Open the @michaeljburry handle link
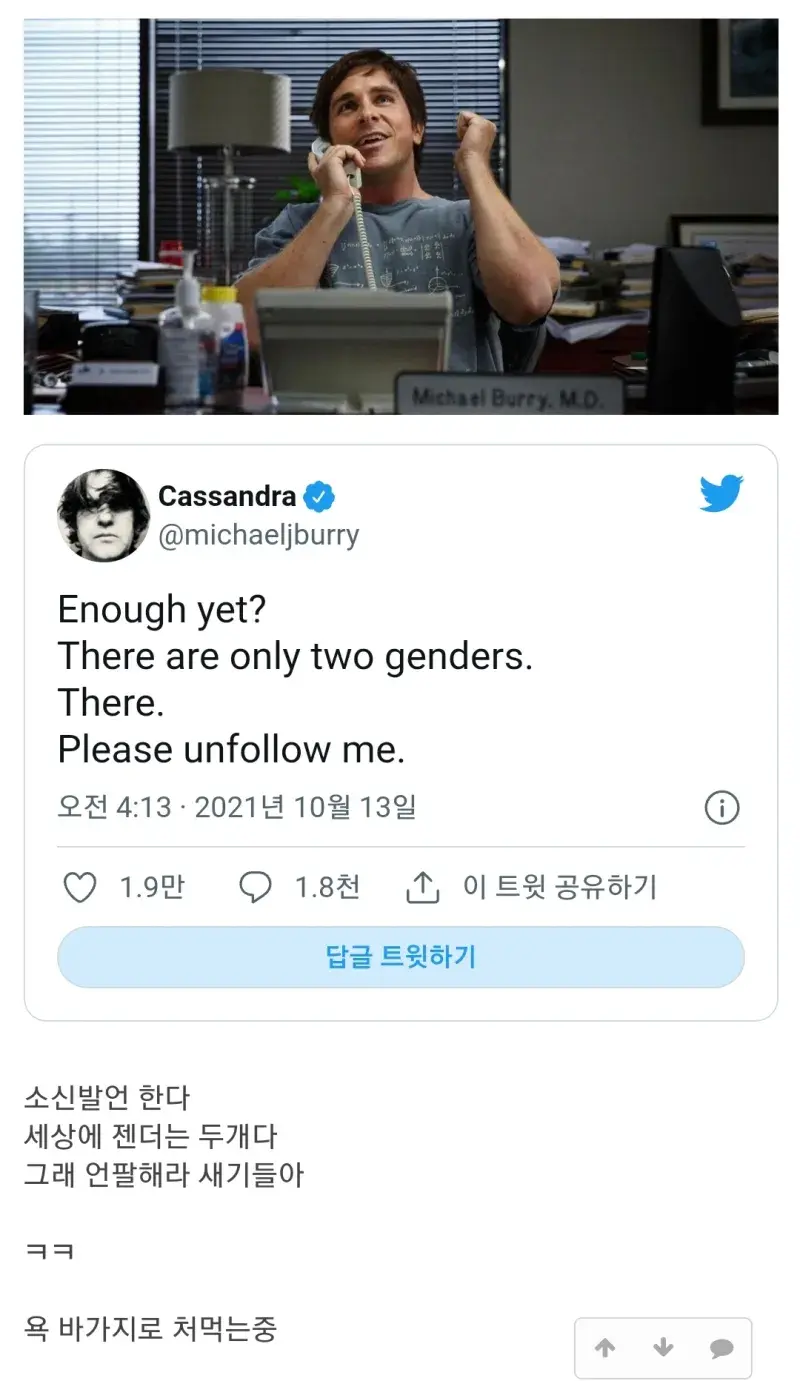Screen dimensions: 800x1381 [x=259, y=534]
